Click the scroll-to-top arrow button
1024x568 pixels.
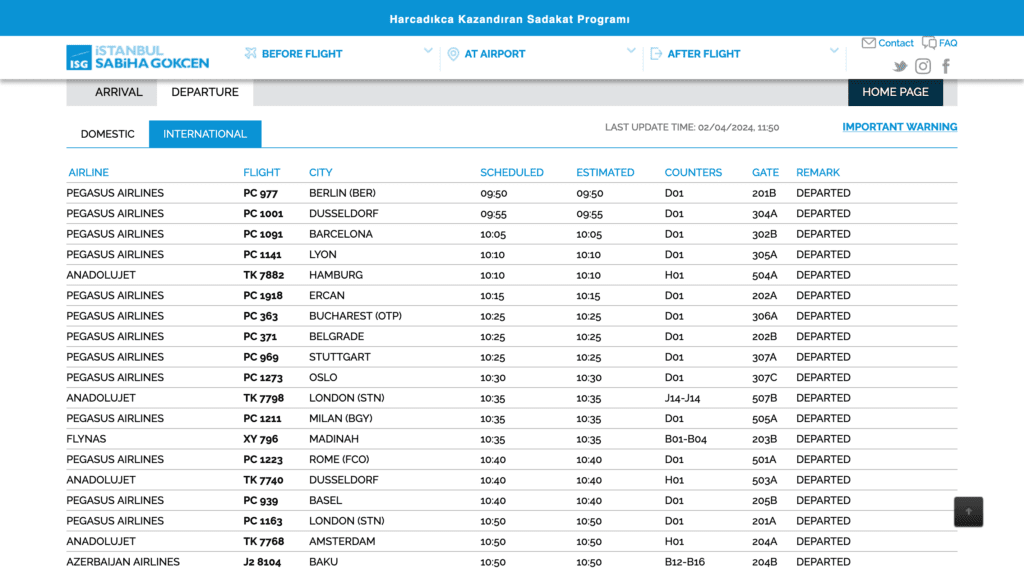968,512
